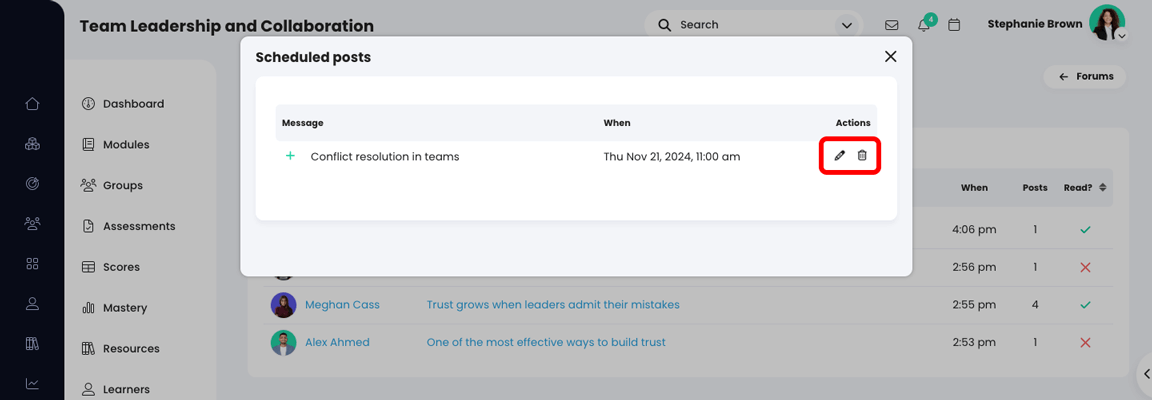Open Meghan Cass's profile link
Image resolution: width=1152 pixels, height=400 pixels.
point(342,304)
